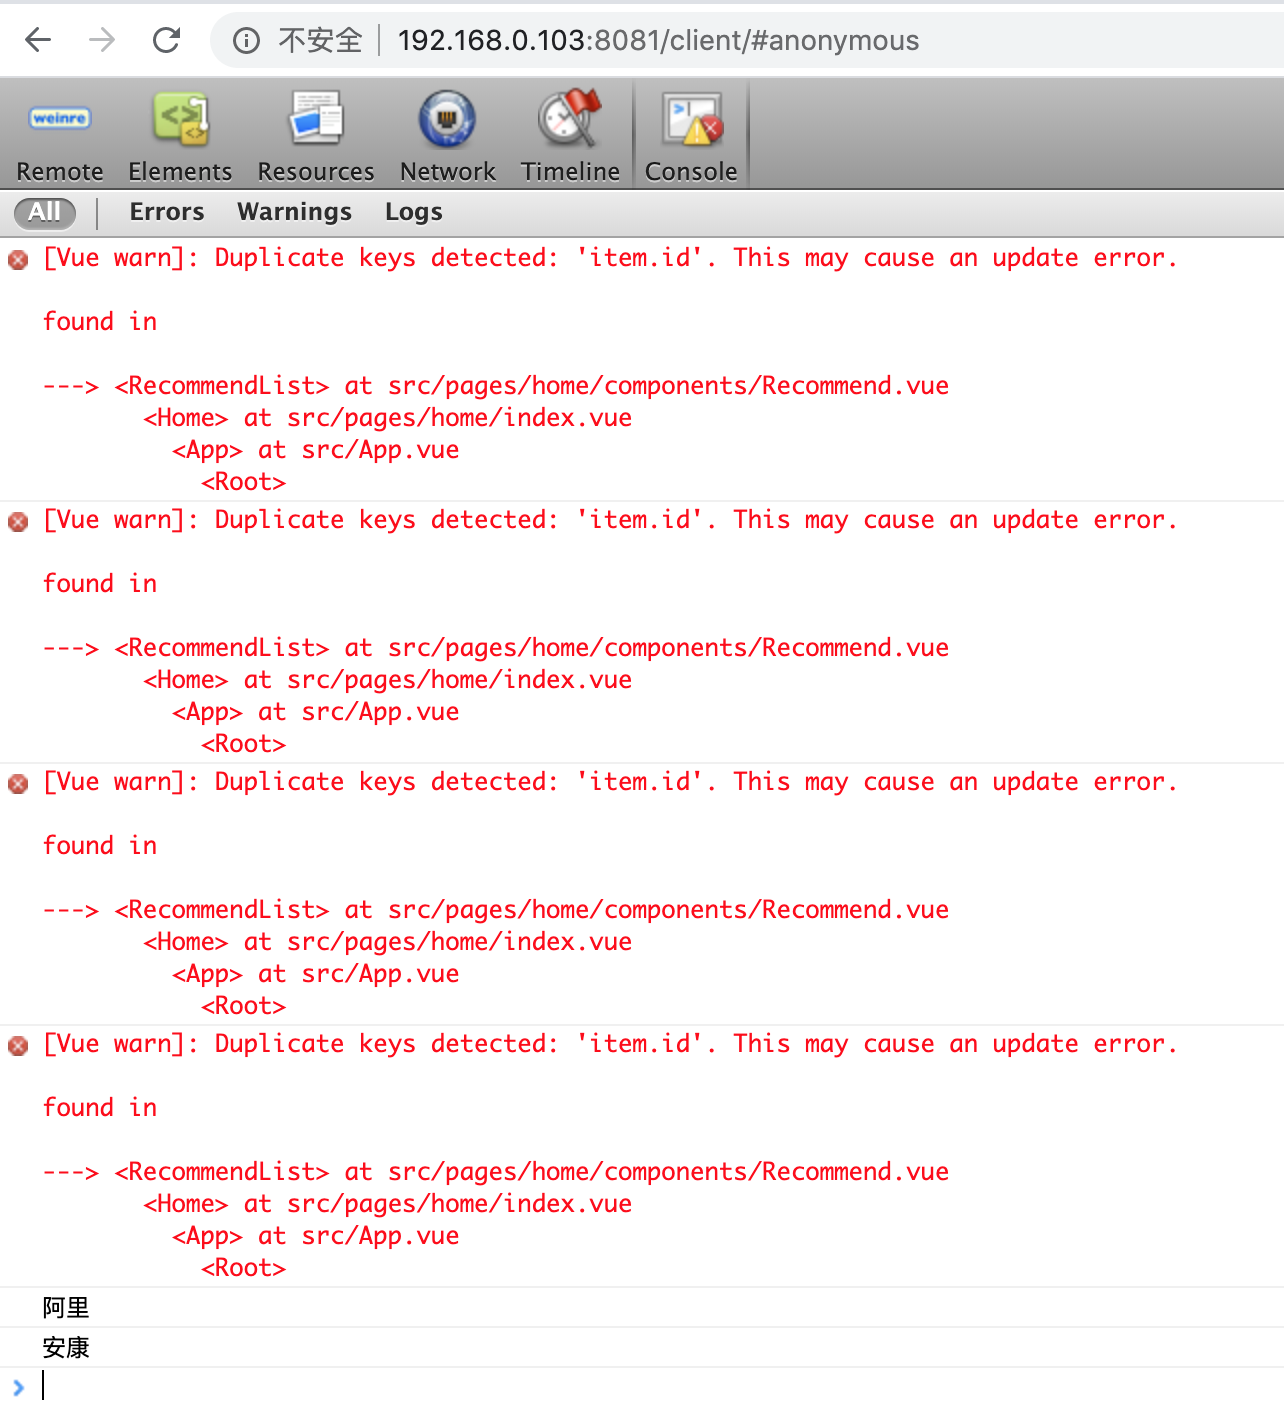Filter console to Warnings only
This screenshot has height=1416, width=1284.
(294, 212)
